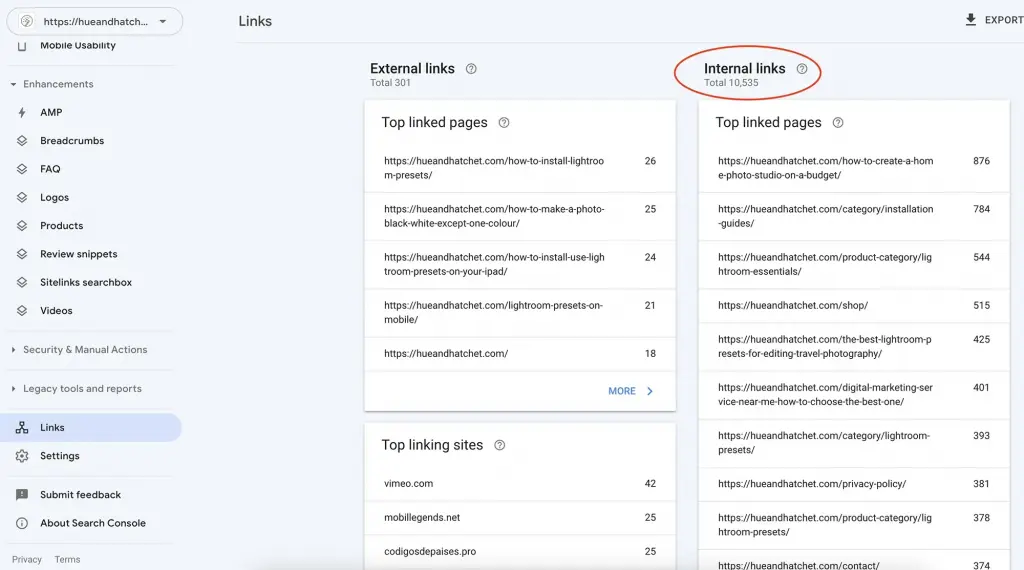This screenshot has width=1024, height=570.
Task: Open the Terms link
Action: [67, 560]
